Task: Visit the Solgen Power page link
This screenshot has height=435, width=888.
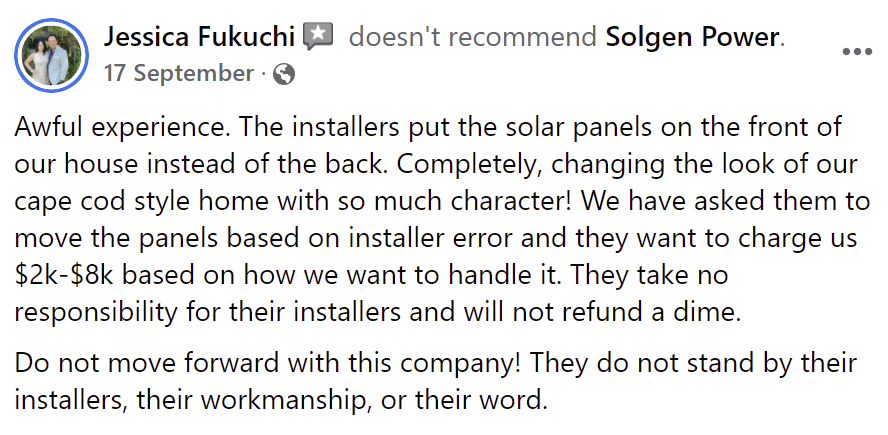Action: coord(693,37)
